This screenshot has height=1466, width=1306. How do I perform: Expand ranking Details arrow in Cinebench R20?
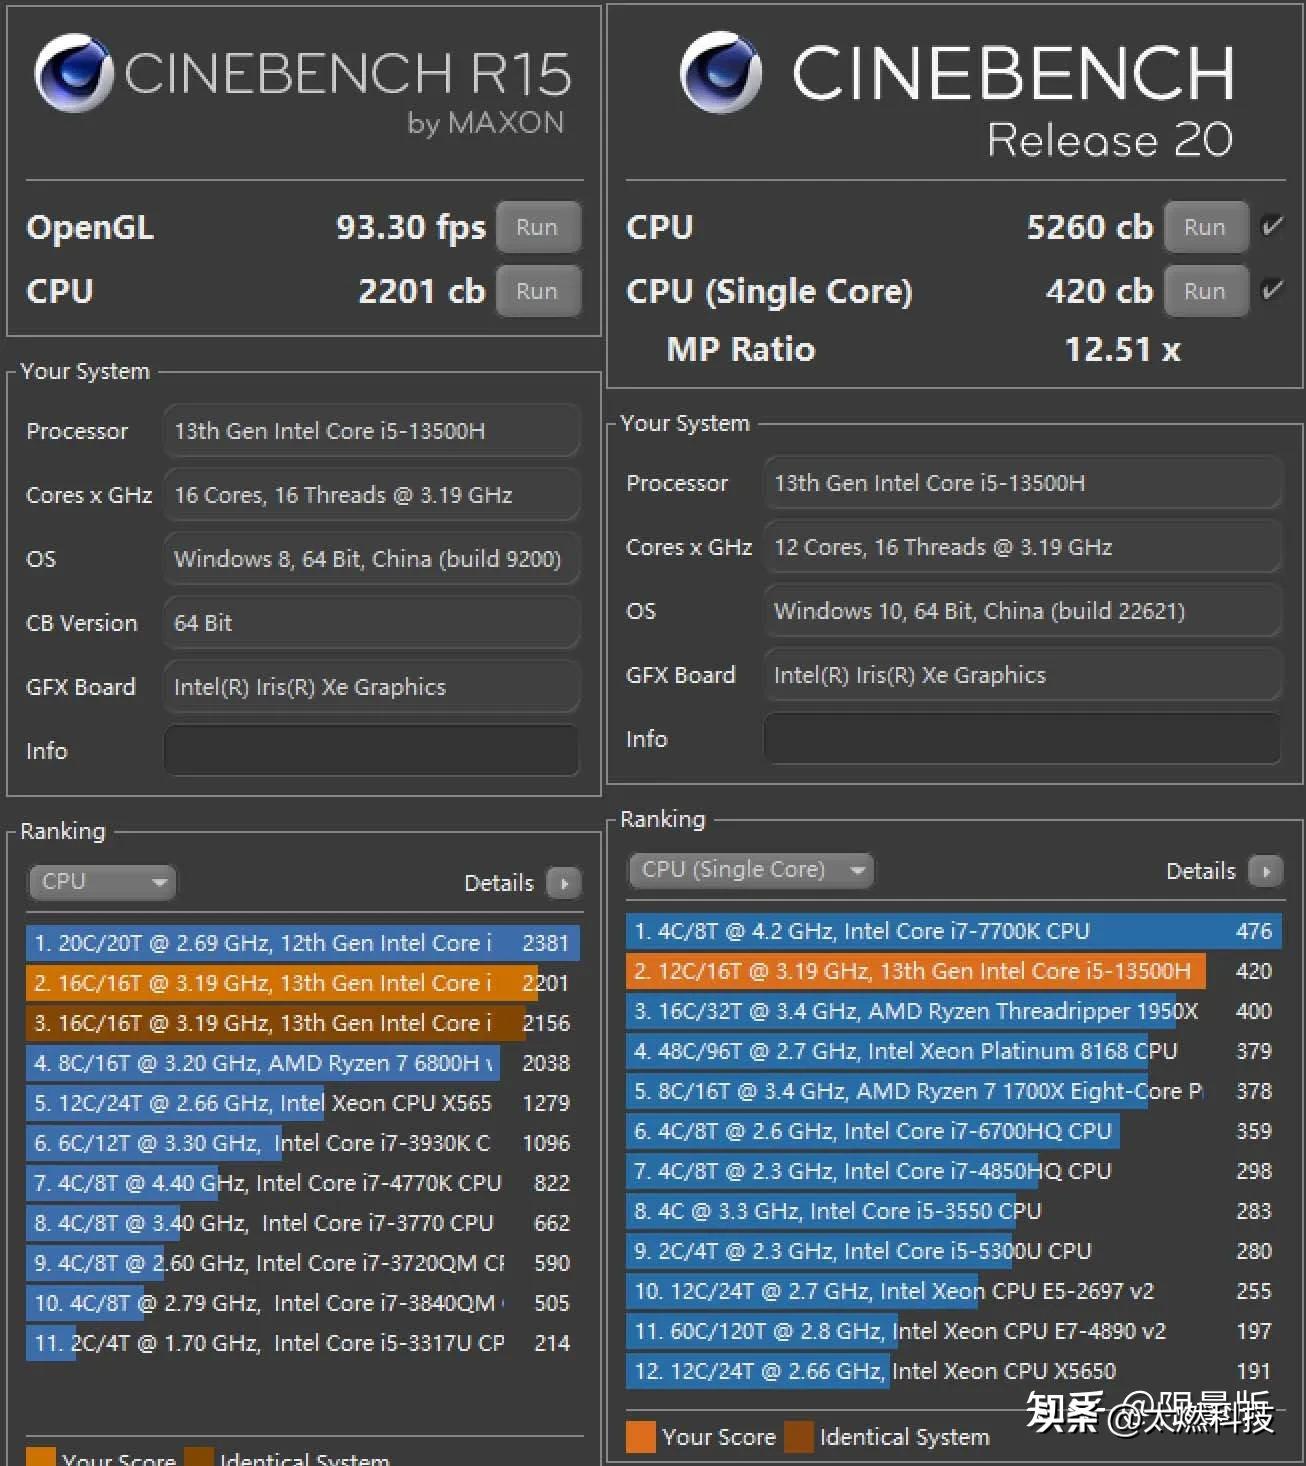[x=1267, y=871]
